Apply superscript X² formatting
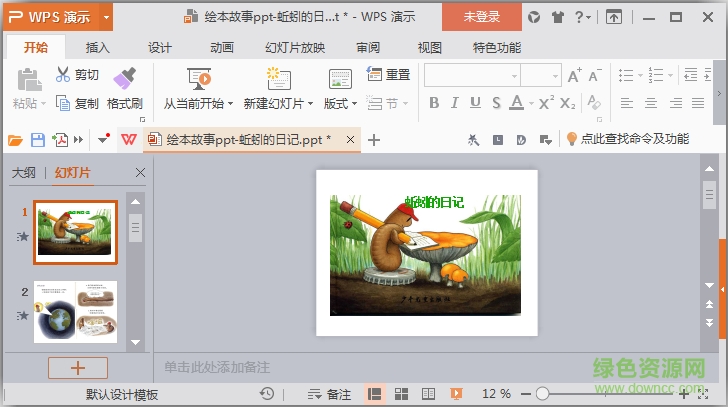 [x=546, y=103]
